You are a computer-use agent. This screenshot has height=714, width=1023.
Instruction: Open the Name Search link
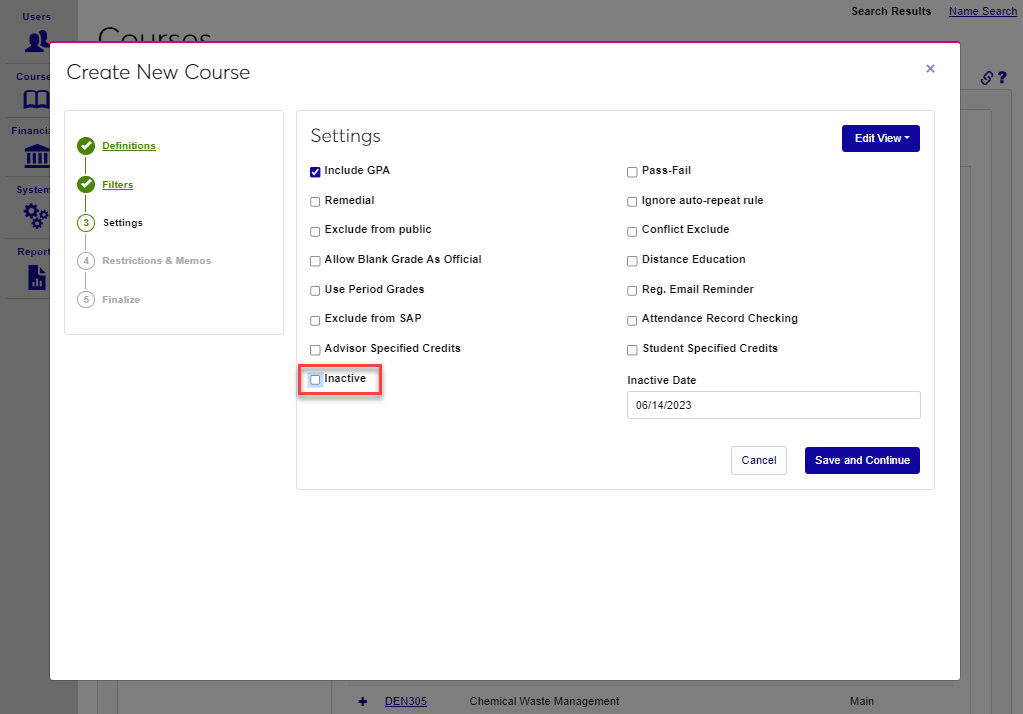click(x=982, y=11)
